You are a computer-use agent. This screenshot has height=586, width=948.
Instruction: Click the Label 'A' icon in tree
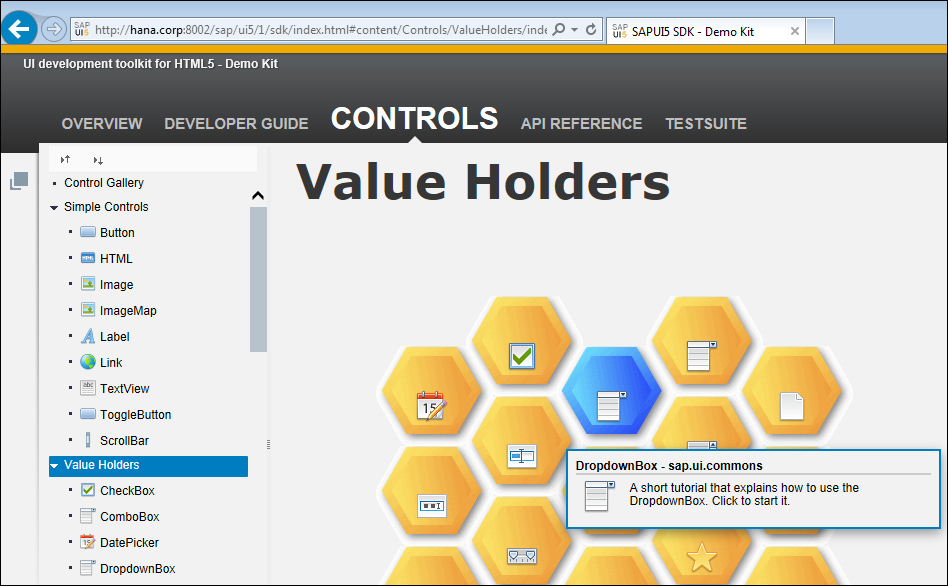point(88,336)
